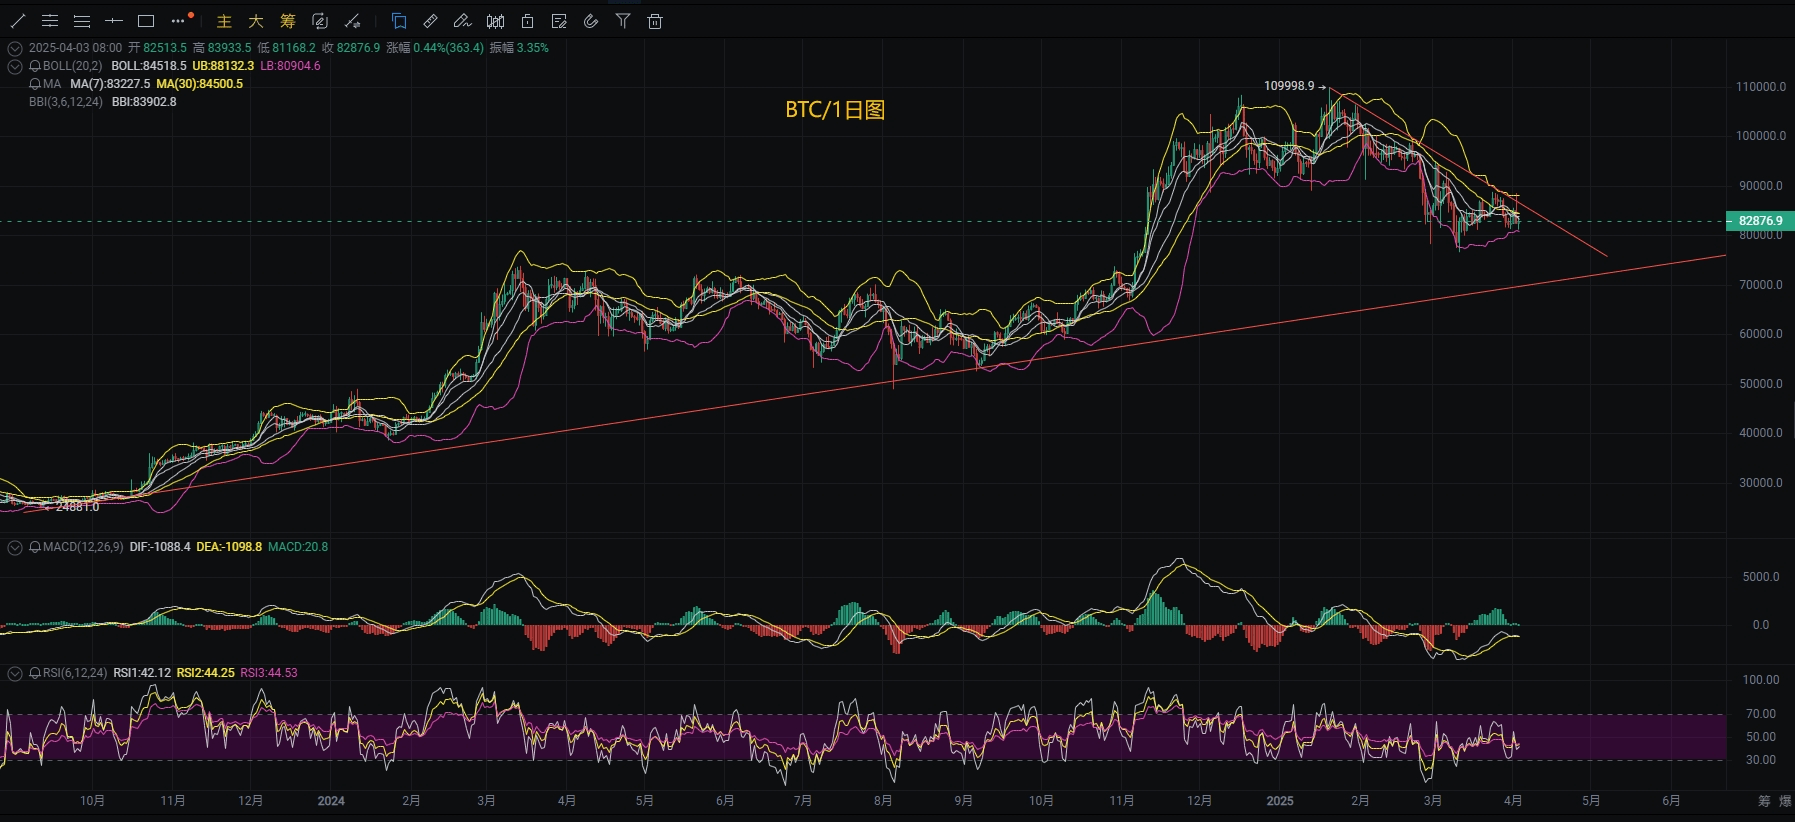The image size is (1795, 822).
Task: Click the BBI(3,6,12,24) indicator label
Action: click(66, 102)
